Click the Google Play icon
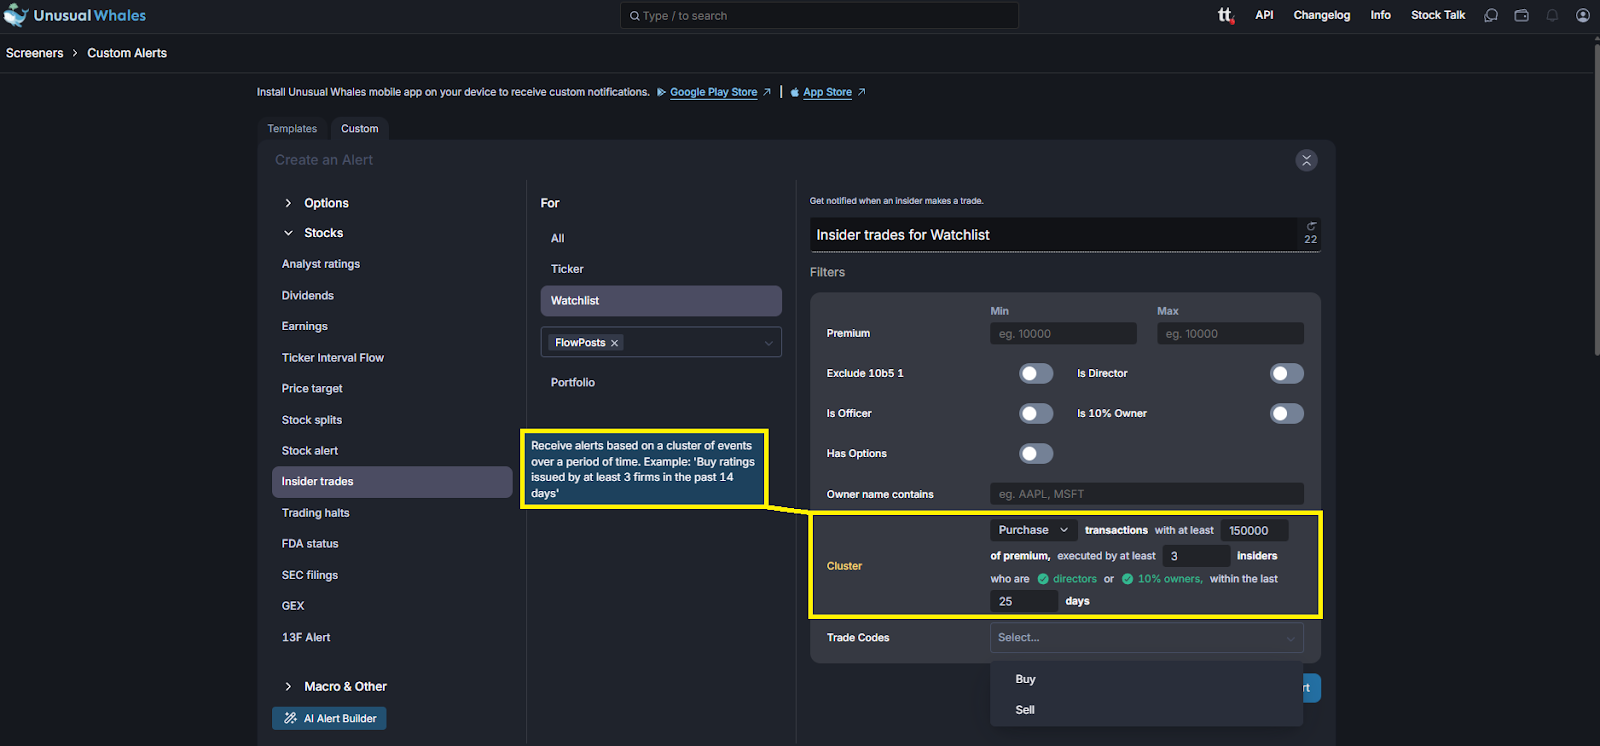The height and width of the screenshot is (746, 1600). (x=661, y=92)
